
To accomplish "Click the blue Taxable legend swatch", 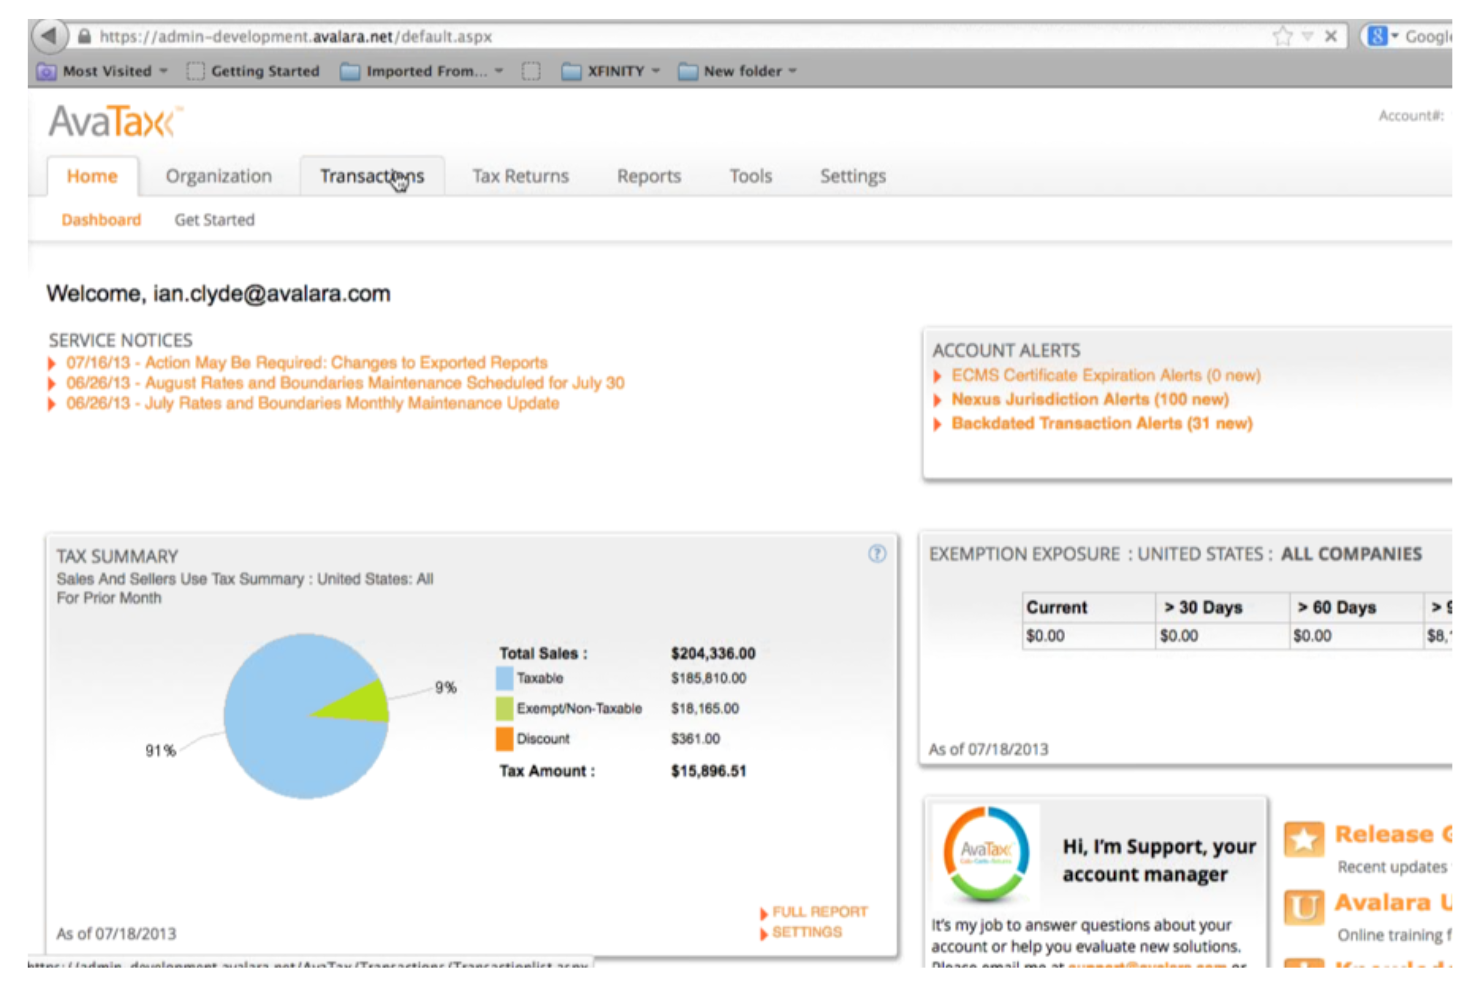I will click(x=504, y=678).
